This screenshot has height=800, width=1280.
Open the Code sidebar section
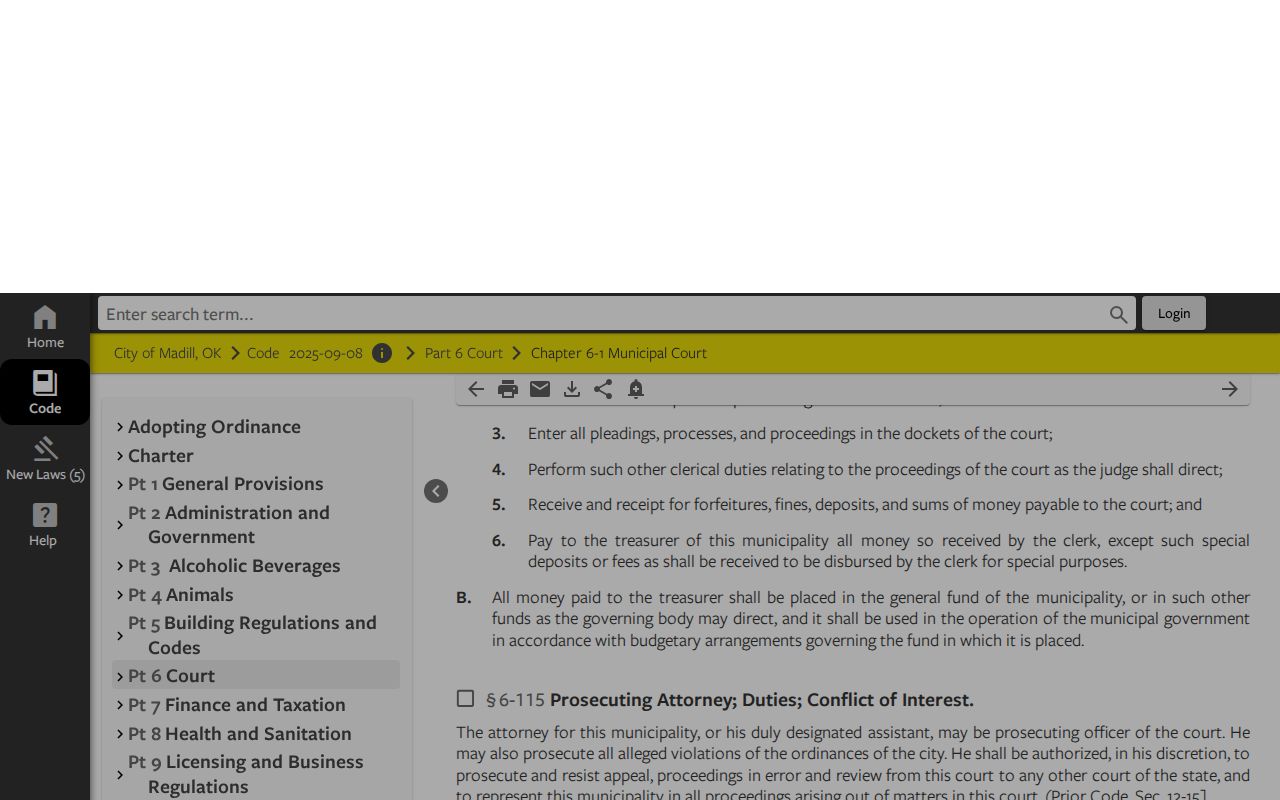[45, 392]
